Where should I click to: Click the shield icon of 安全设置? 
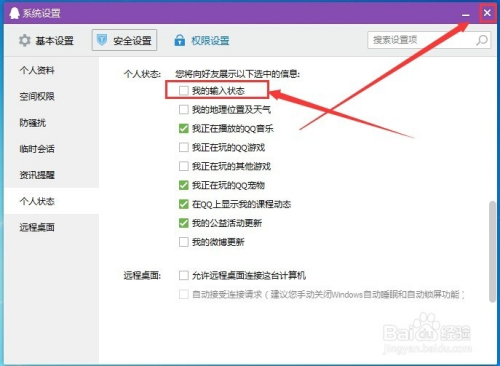tap(102, 40)
